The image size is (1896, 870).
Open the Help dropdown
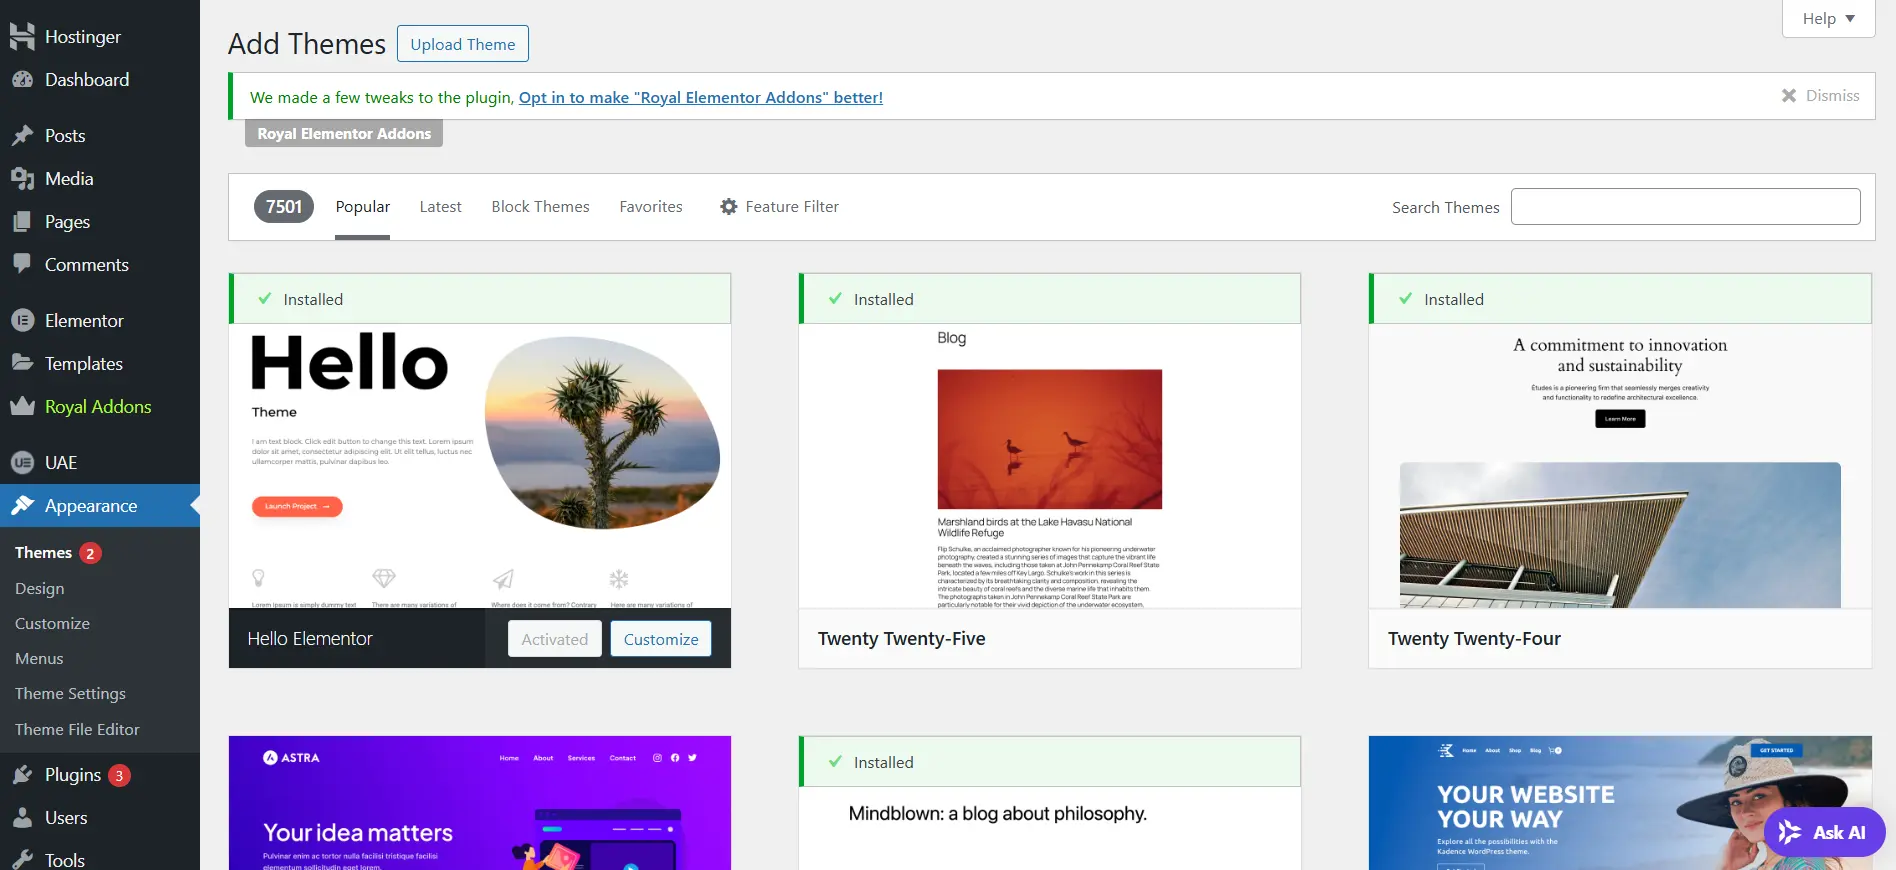click(1828, 18)
